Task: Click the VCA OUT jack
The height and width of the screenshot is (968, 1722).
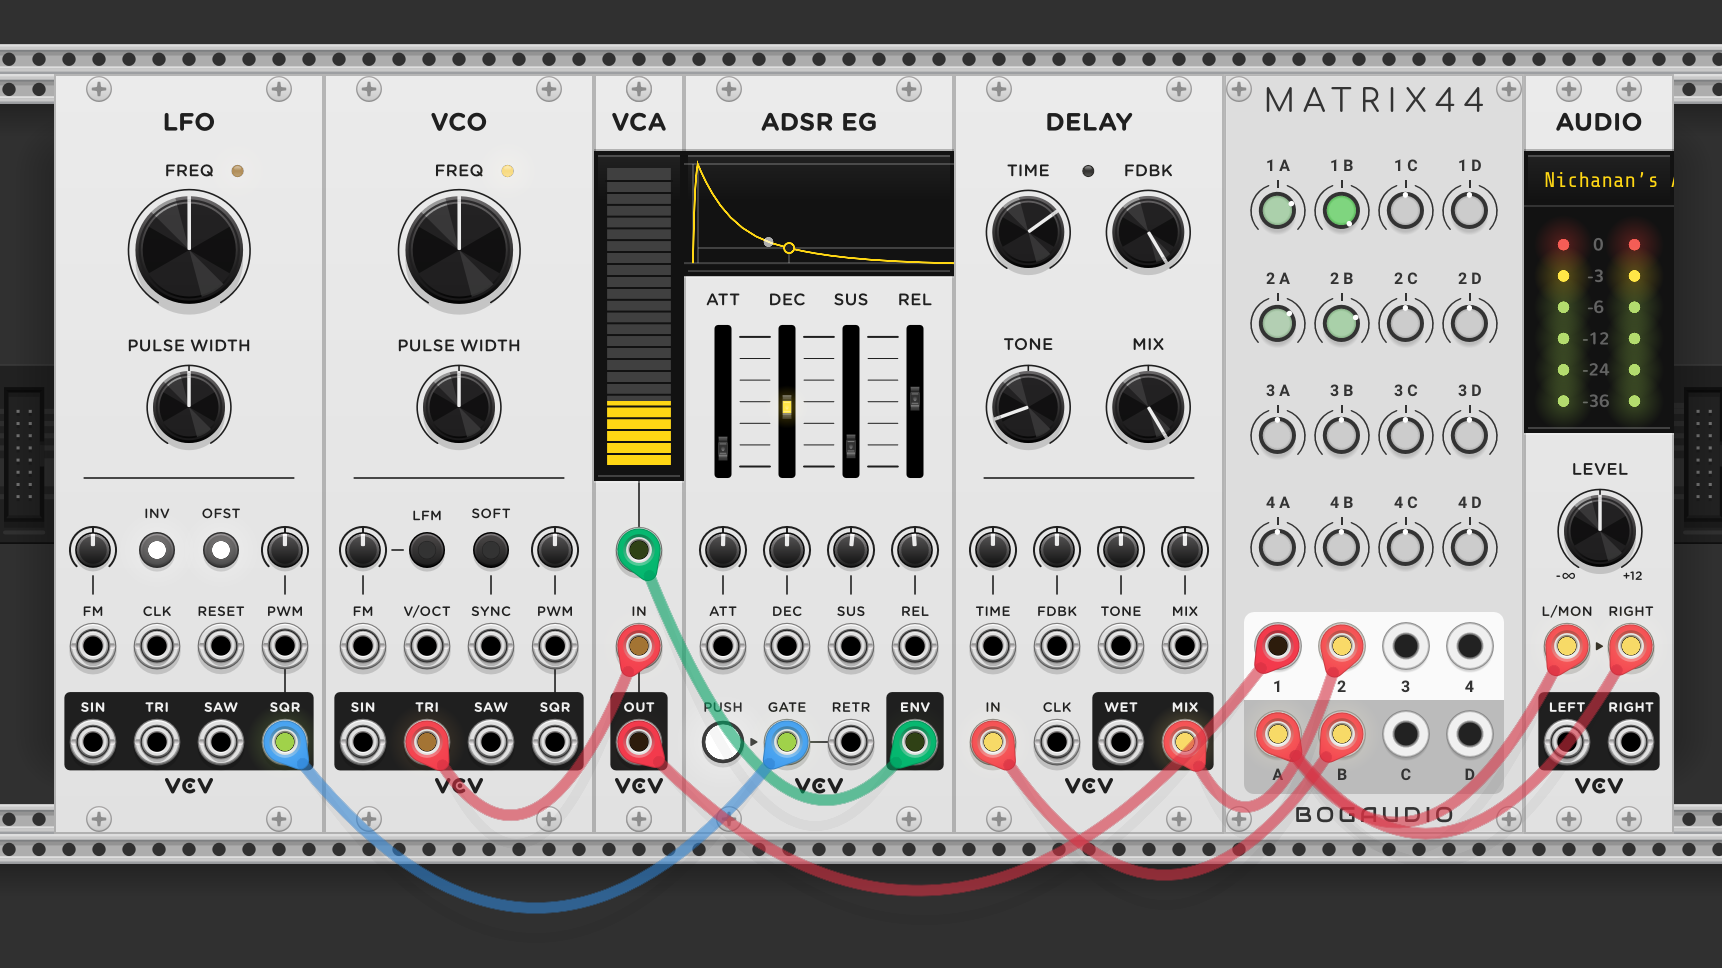Action: click(x=639, y=742)
